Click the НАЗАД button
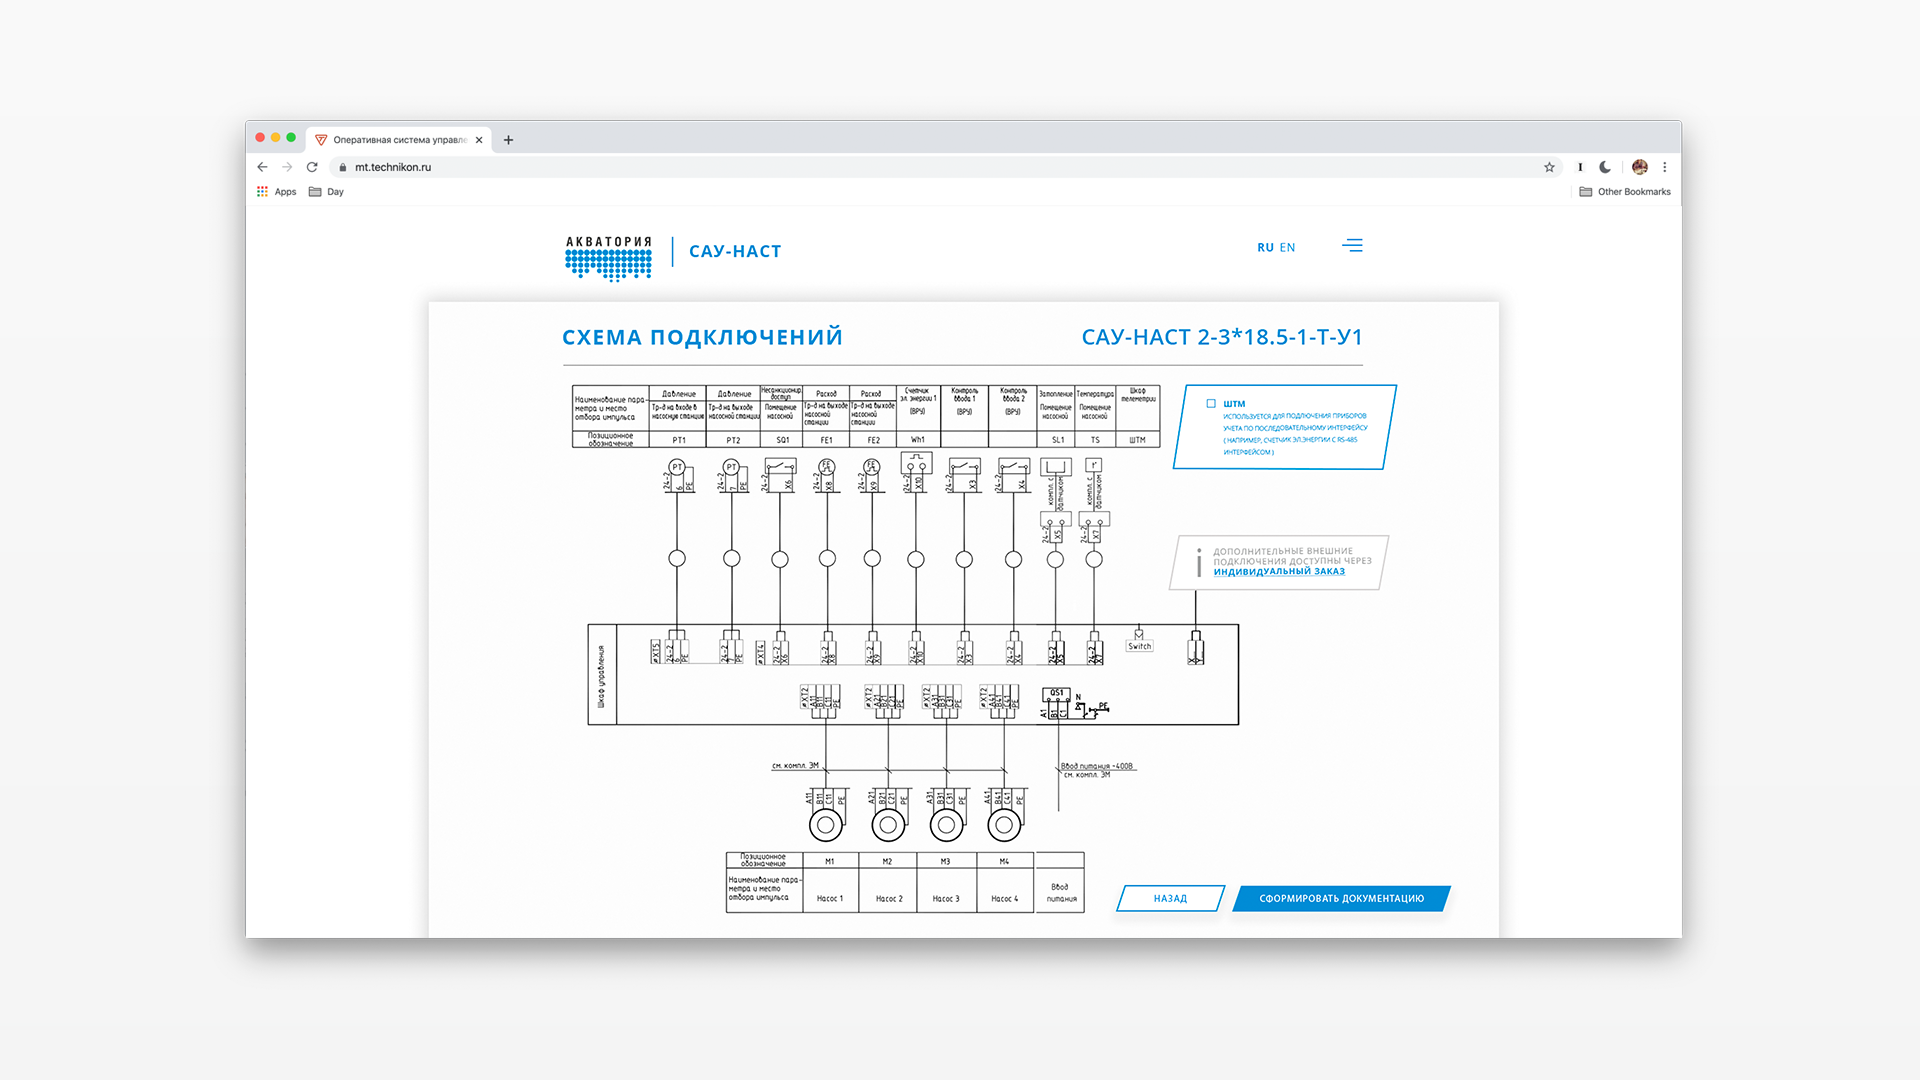This screenshot has width=1920, height=1080. (1170, 898)
